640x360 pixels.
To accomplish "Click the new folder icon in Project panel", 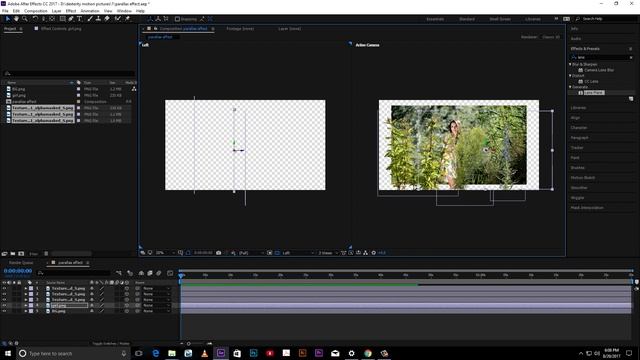I will tap(13, 253).
